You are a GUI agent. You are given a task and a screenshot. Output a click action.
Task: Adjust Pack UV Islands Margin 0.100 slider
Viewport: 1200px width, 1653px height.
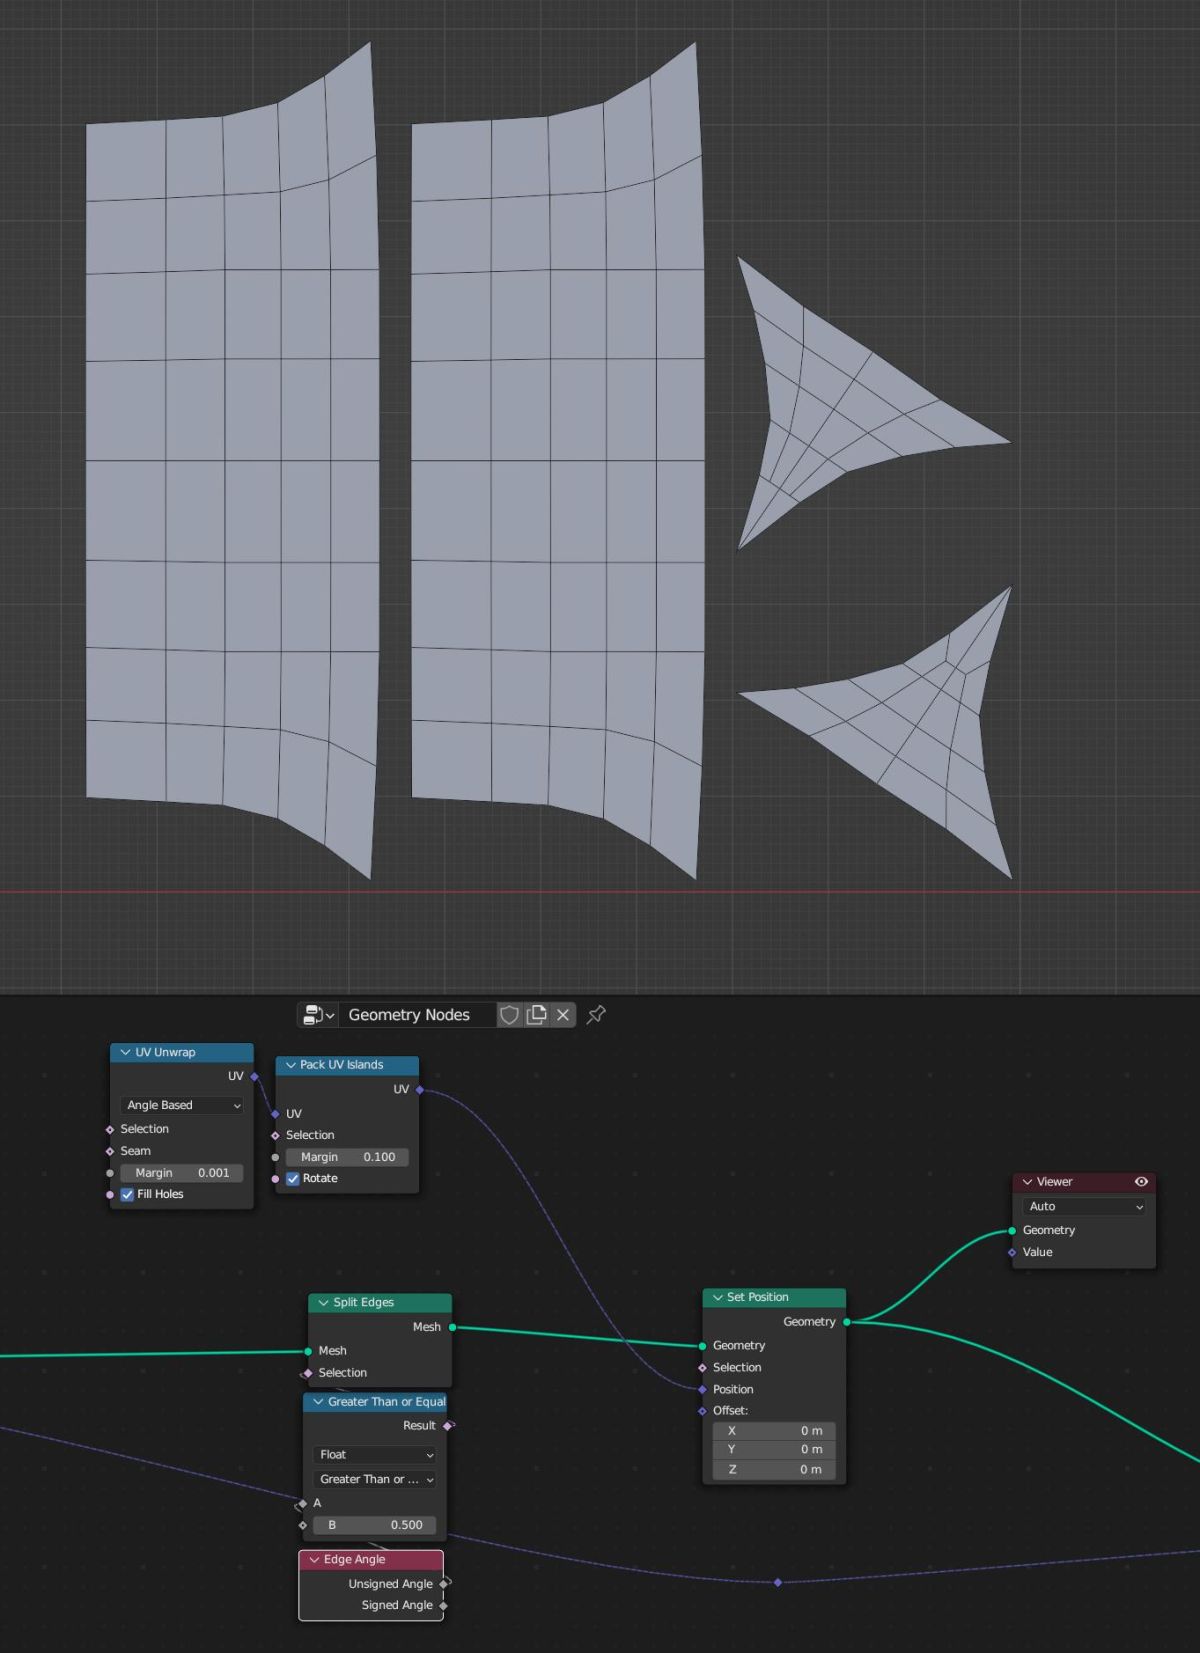(347, 1157)
